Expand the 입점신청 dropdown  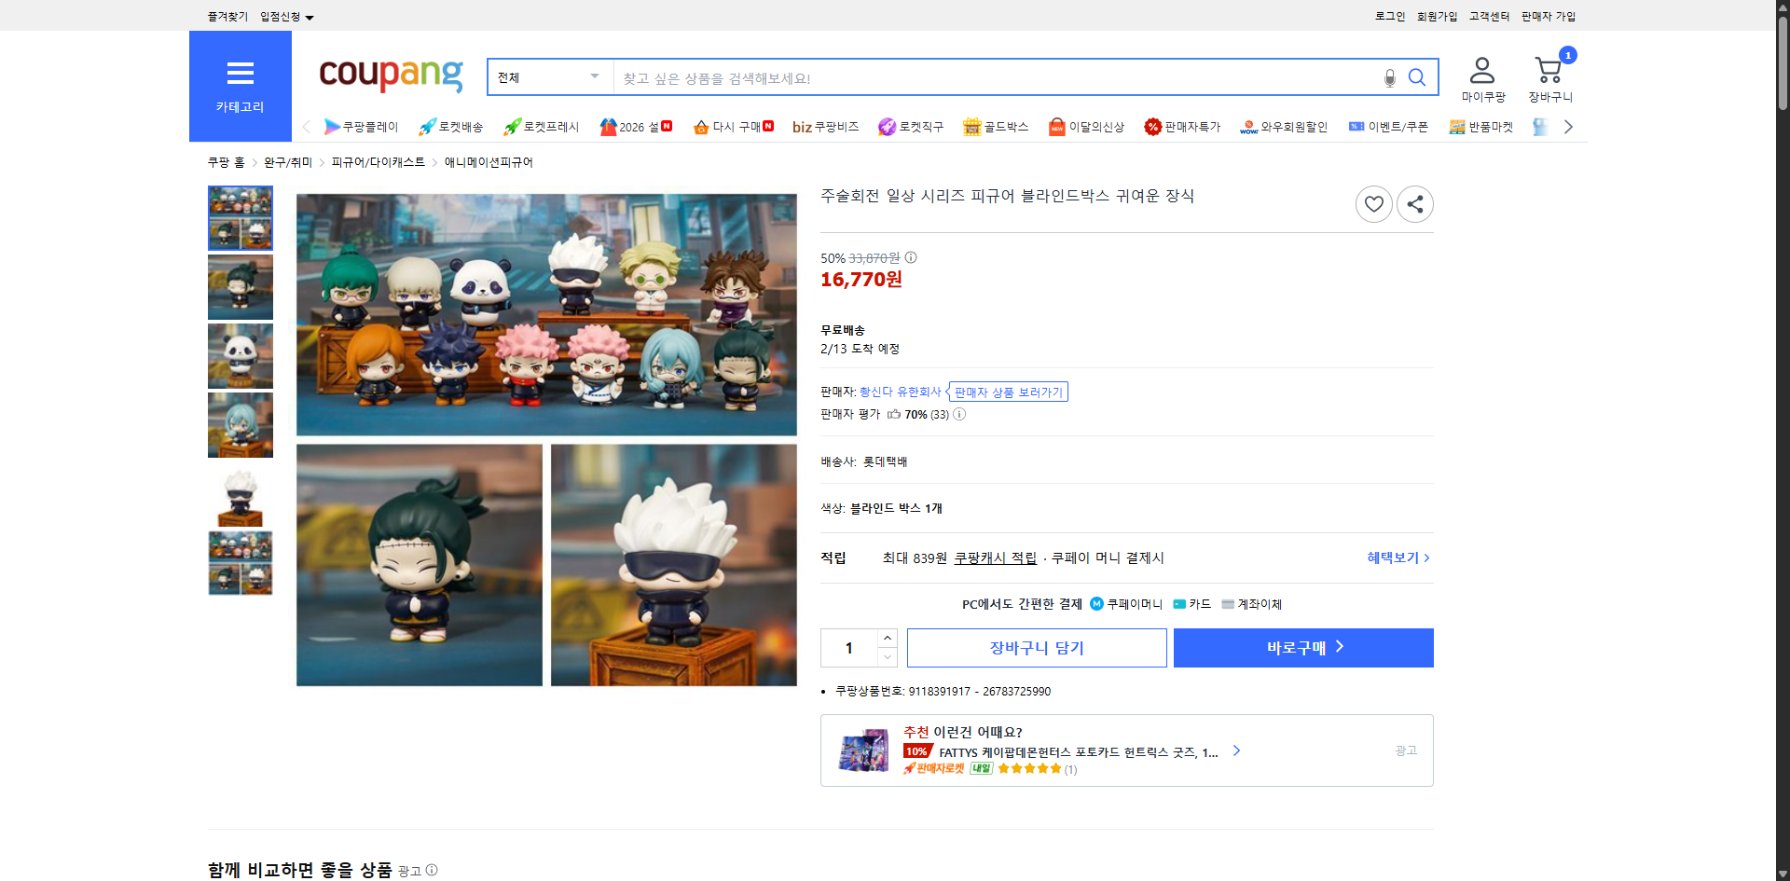[x=287, y=16]
